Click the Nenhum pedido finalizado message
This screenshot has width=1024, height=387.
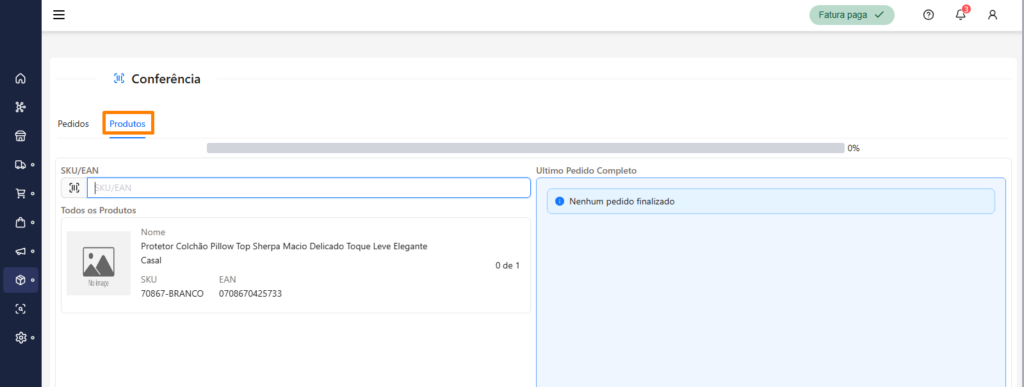point(622,202)
